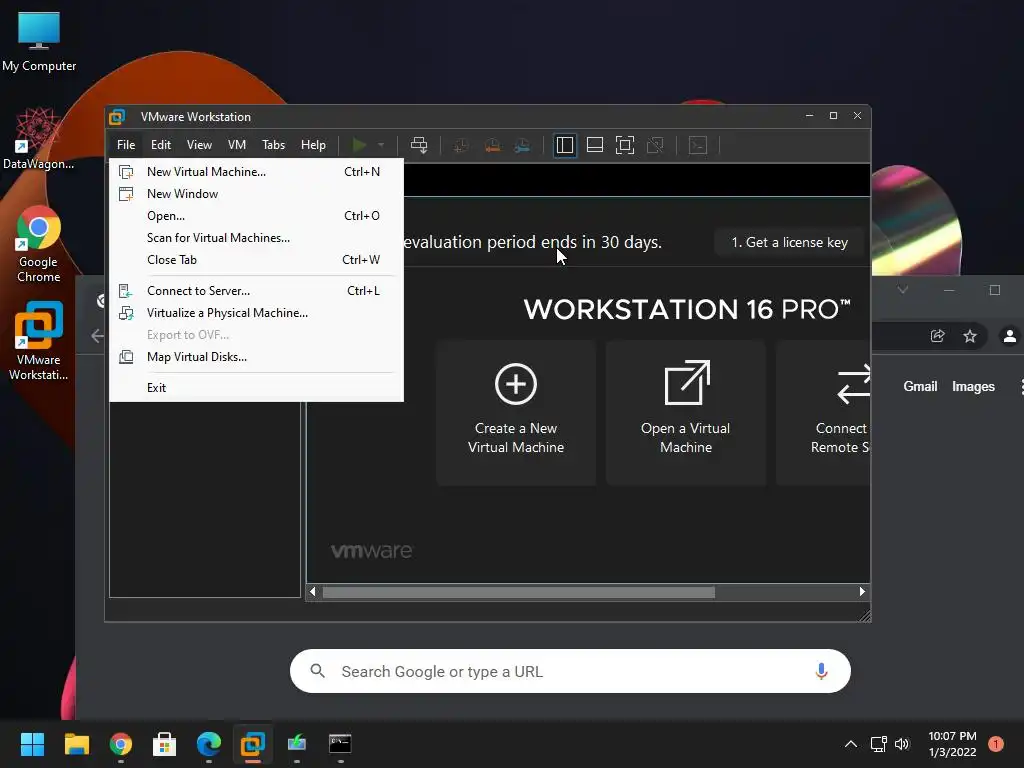Click the Unity mode toolbar icon

click(x=655, y=145)
